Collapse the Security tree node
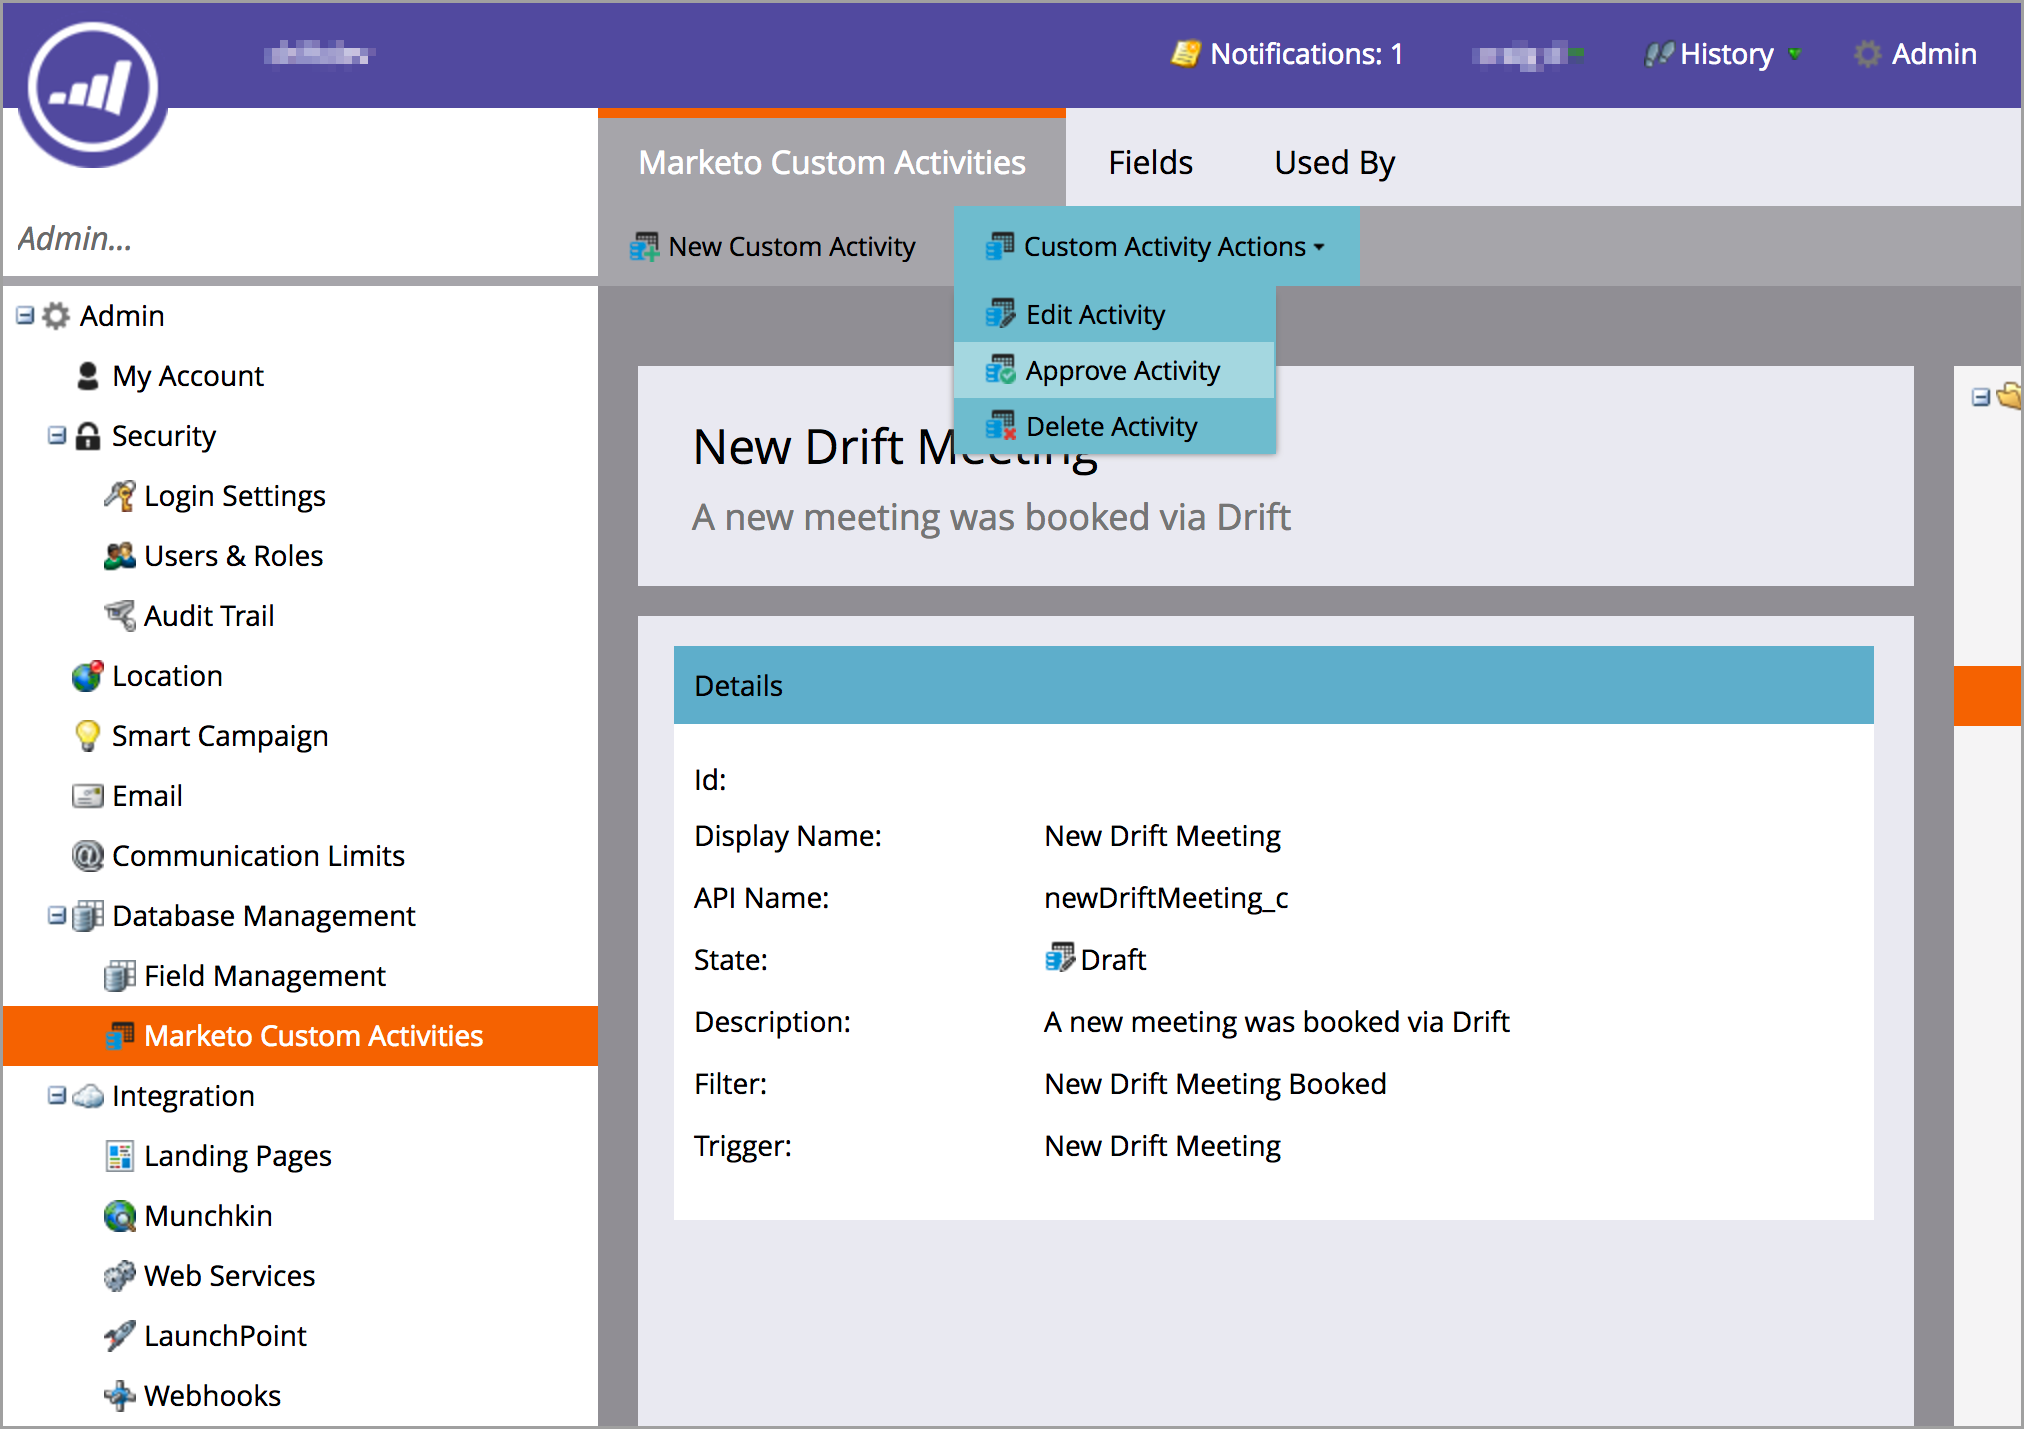Screen dimensions: 2024x1429 [x=57, y=436]
